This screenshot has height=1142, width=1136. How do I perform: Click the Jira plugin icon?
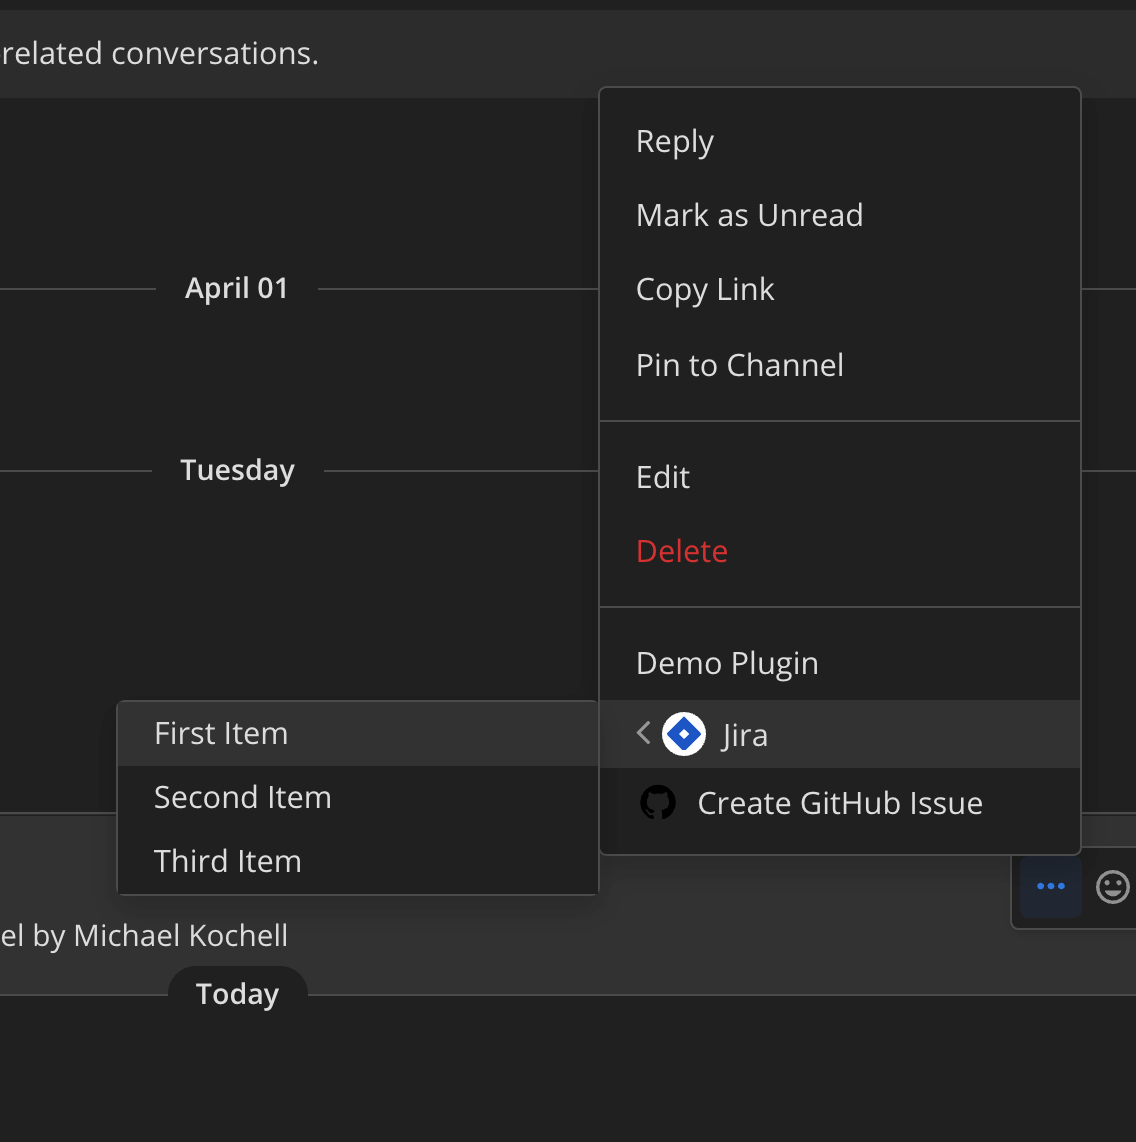(x=684, y=733)
